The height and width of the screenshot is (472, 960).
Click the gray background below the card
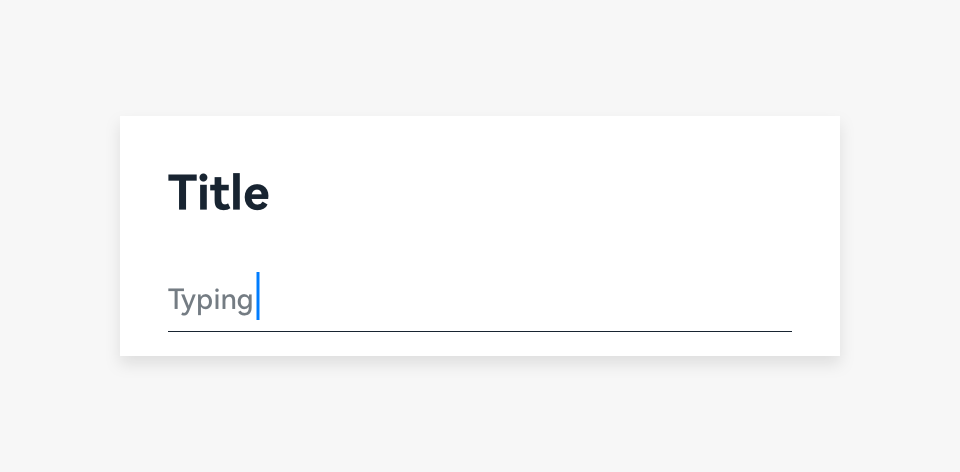click(479, 415)
